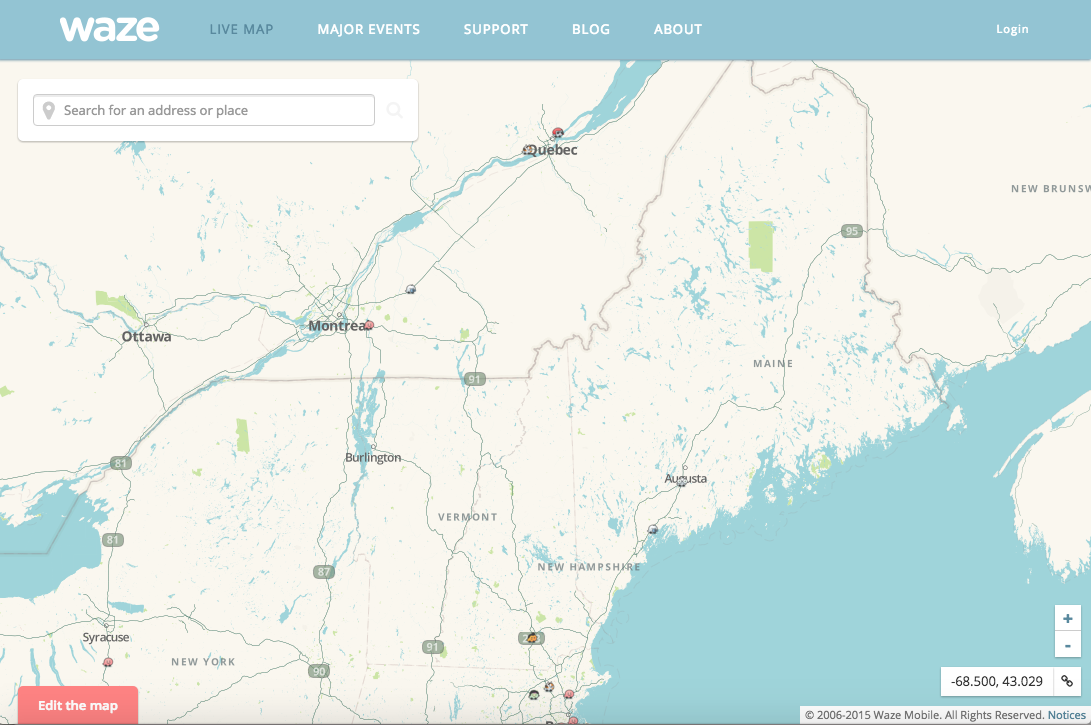1091x725 pixels.
Task: Open the MAJOR EVENTS menu item
Action: (x=368, y=29)
